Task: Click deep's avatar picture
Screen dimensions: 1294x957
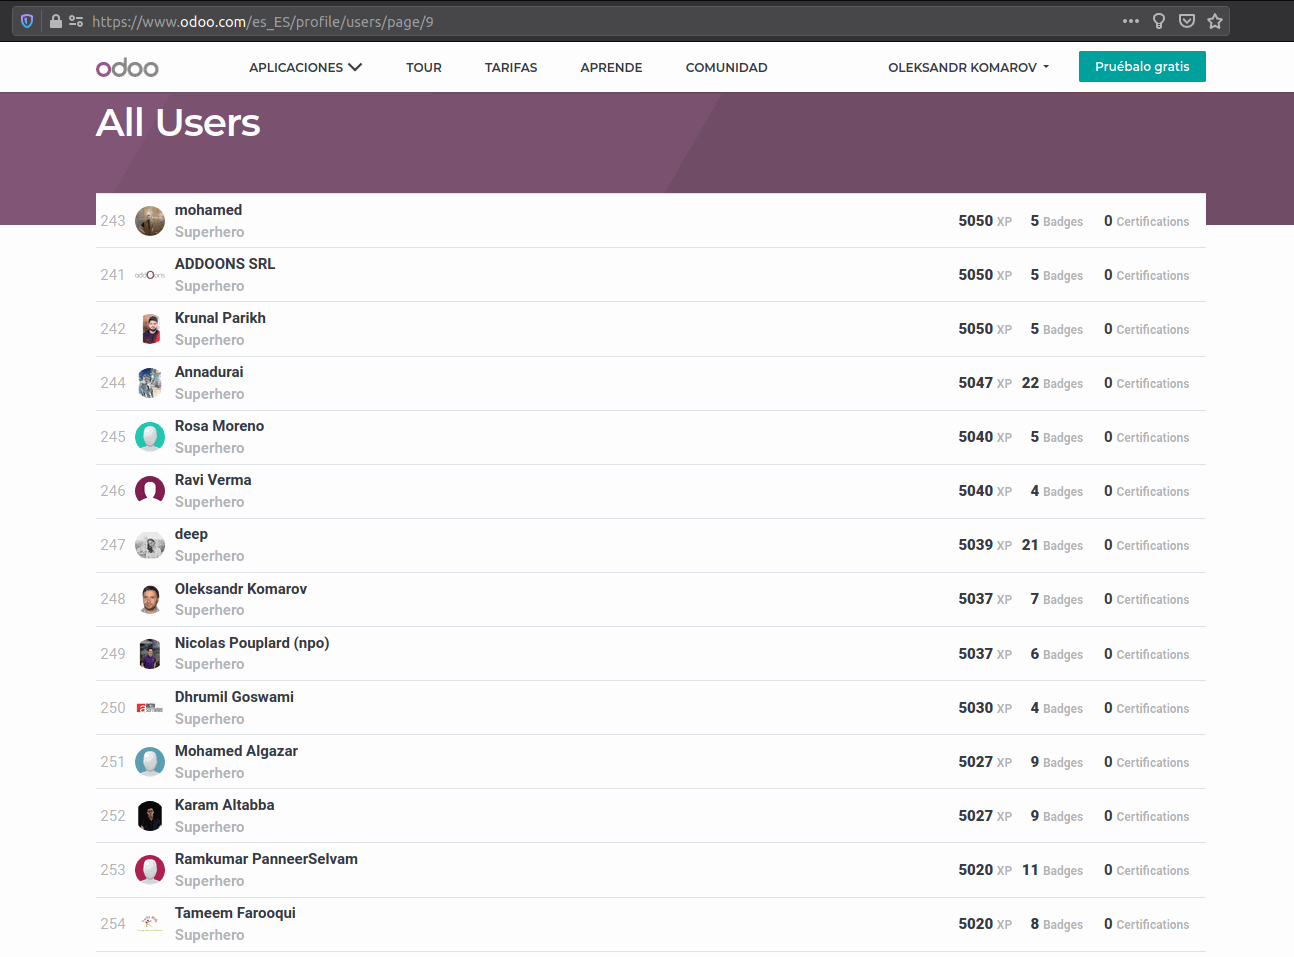Action: (150, 545)
